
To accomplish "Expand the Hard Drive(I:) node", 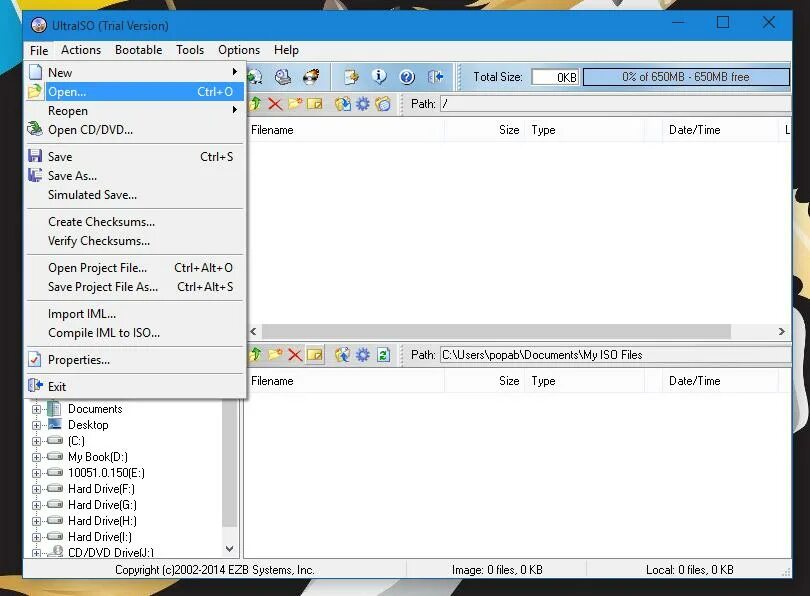I will (x=36, y=537).
